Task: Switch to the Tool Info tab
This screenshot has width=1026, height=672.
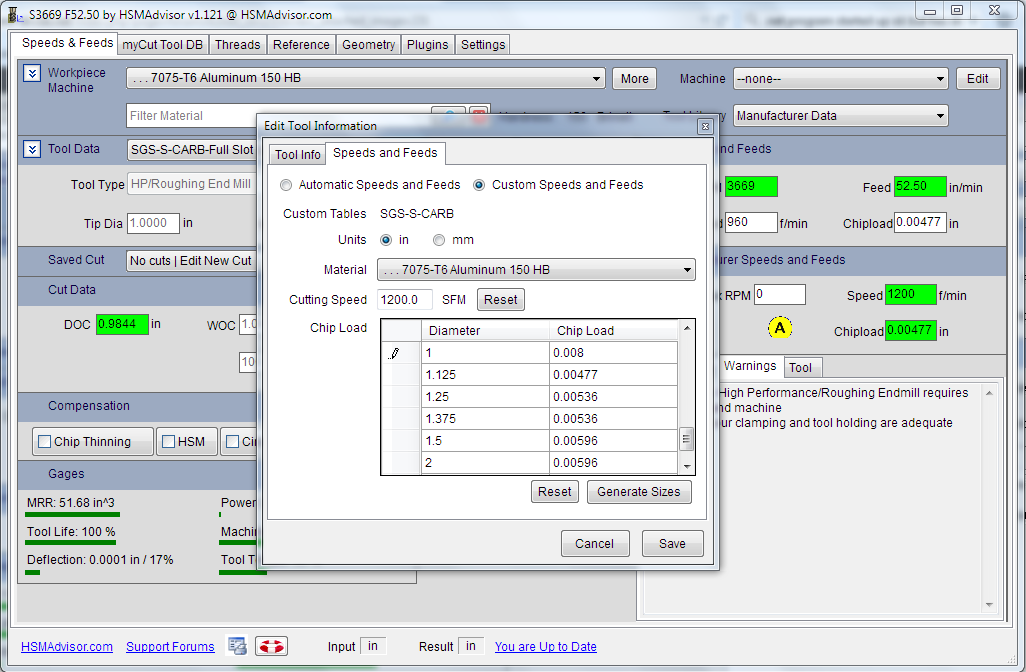Action: 297,155
